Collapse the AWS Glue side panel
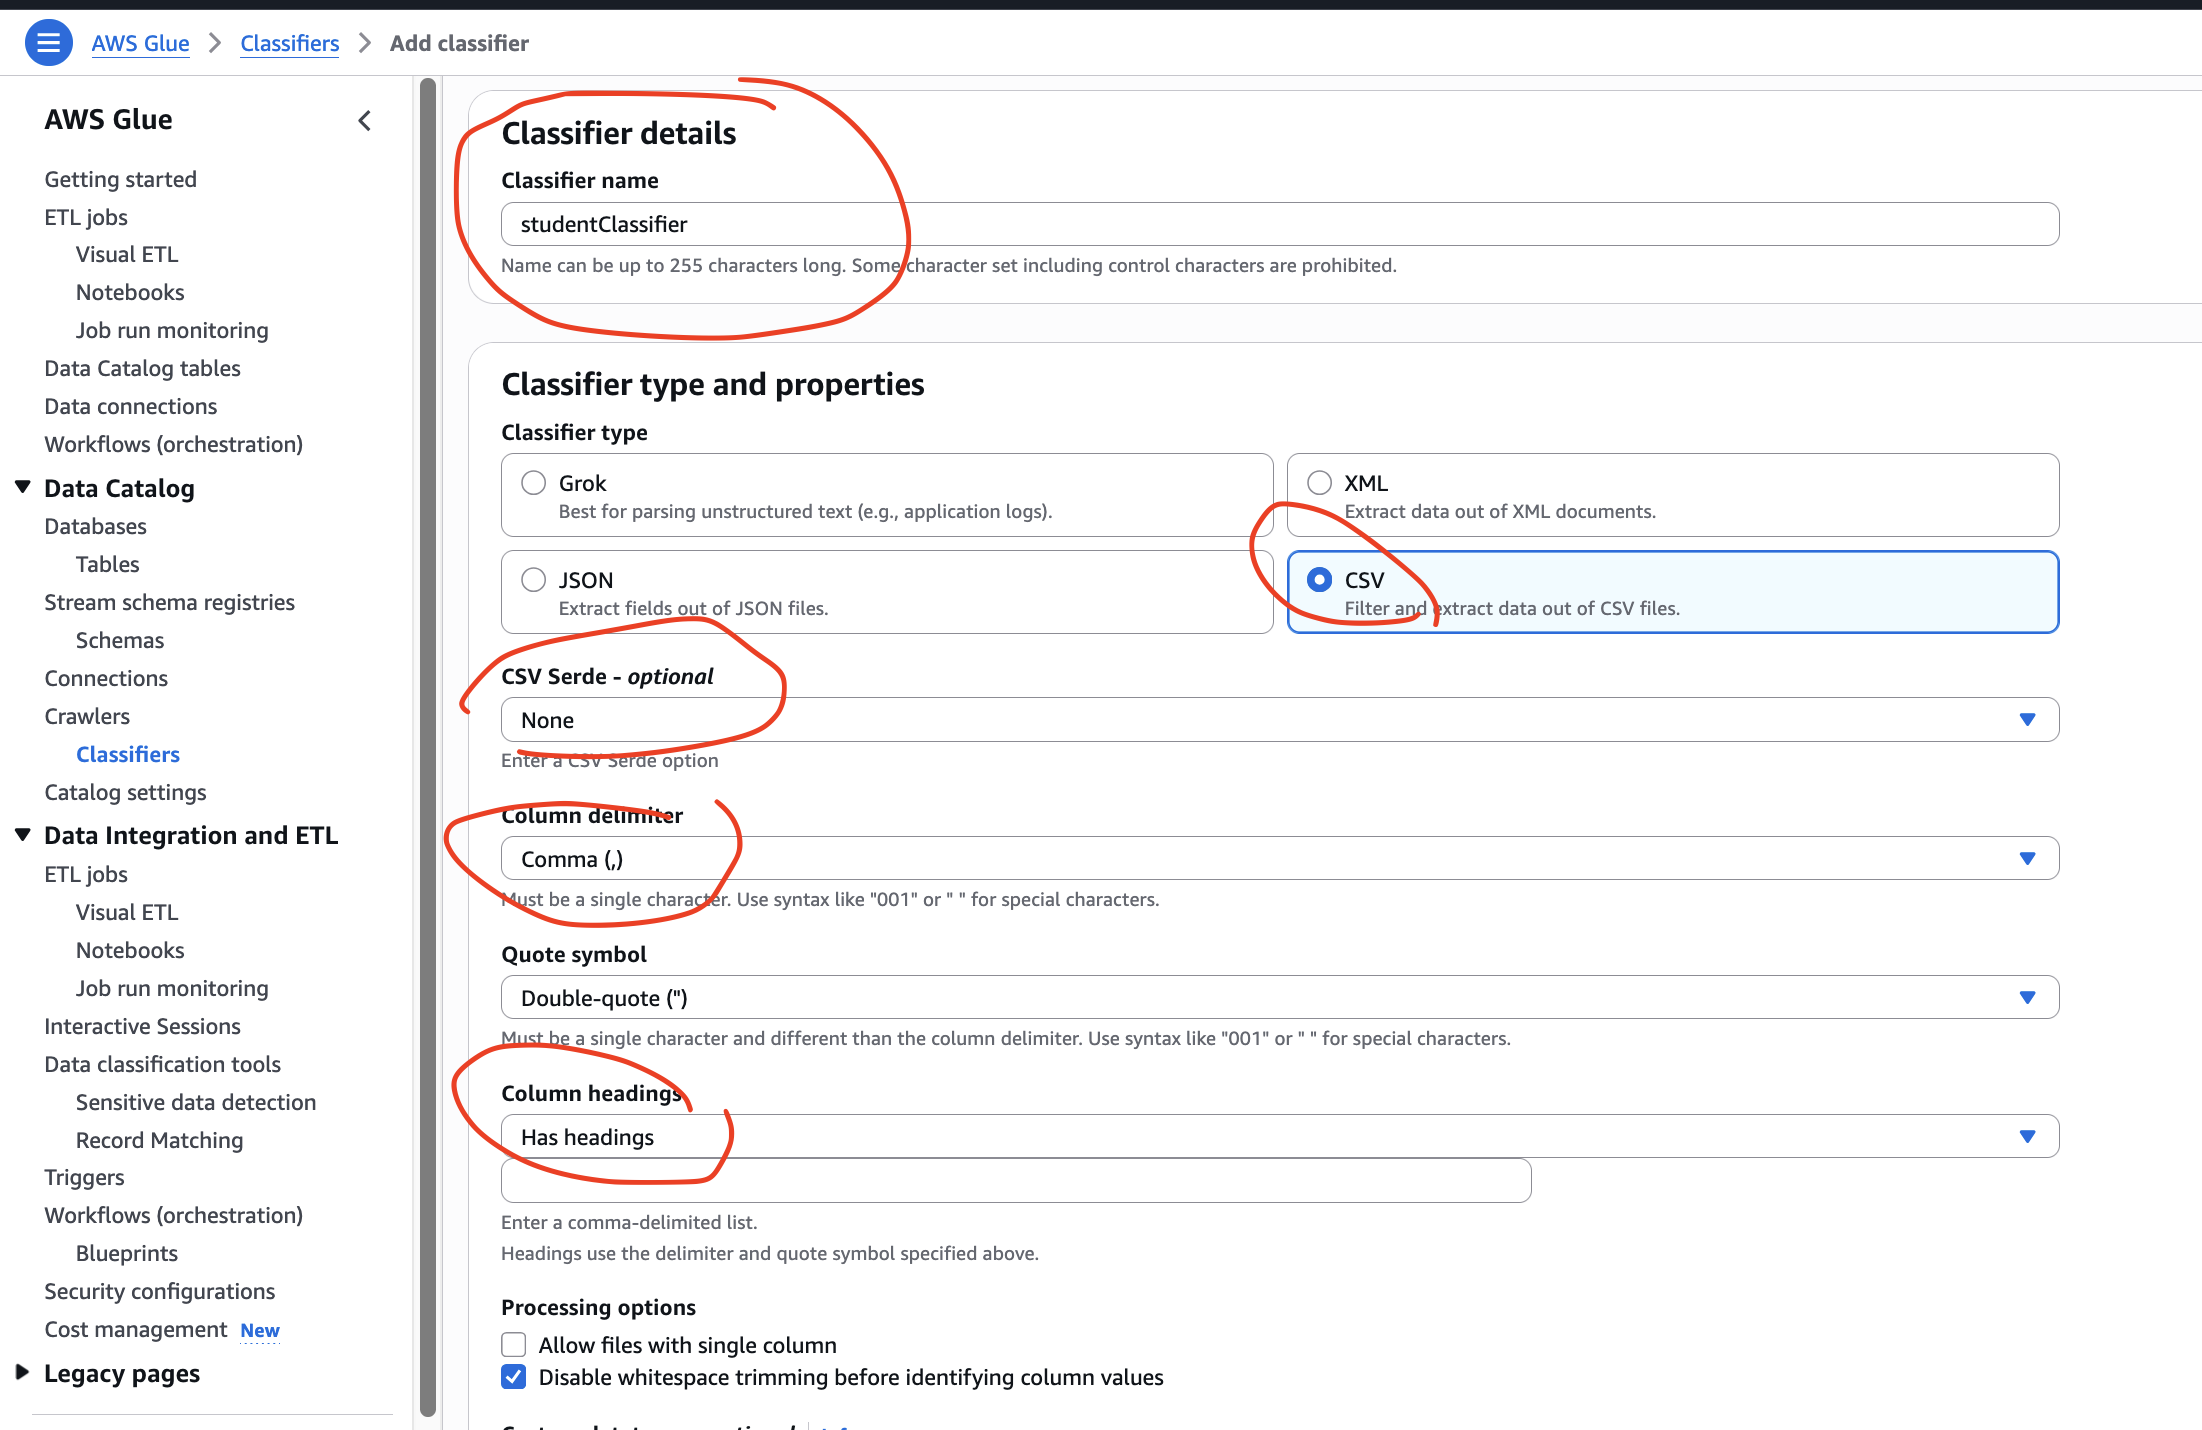Viewport: 2202px width, 1430px height. (364, 120)
